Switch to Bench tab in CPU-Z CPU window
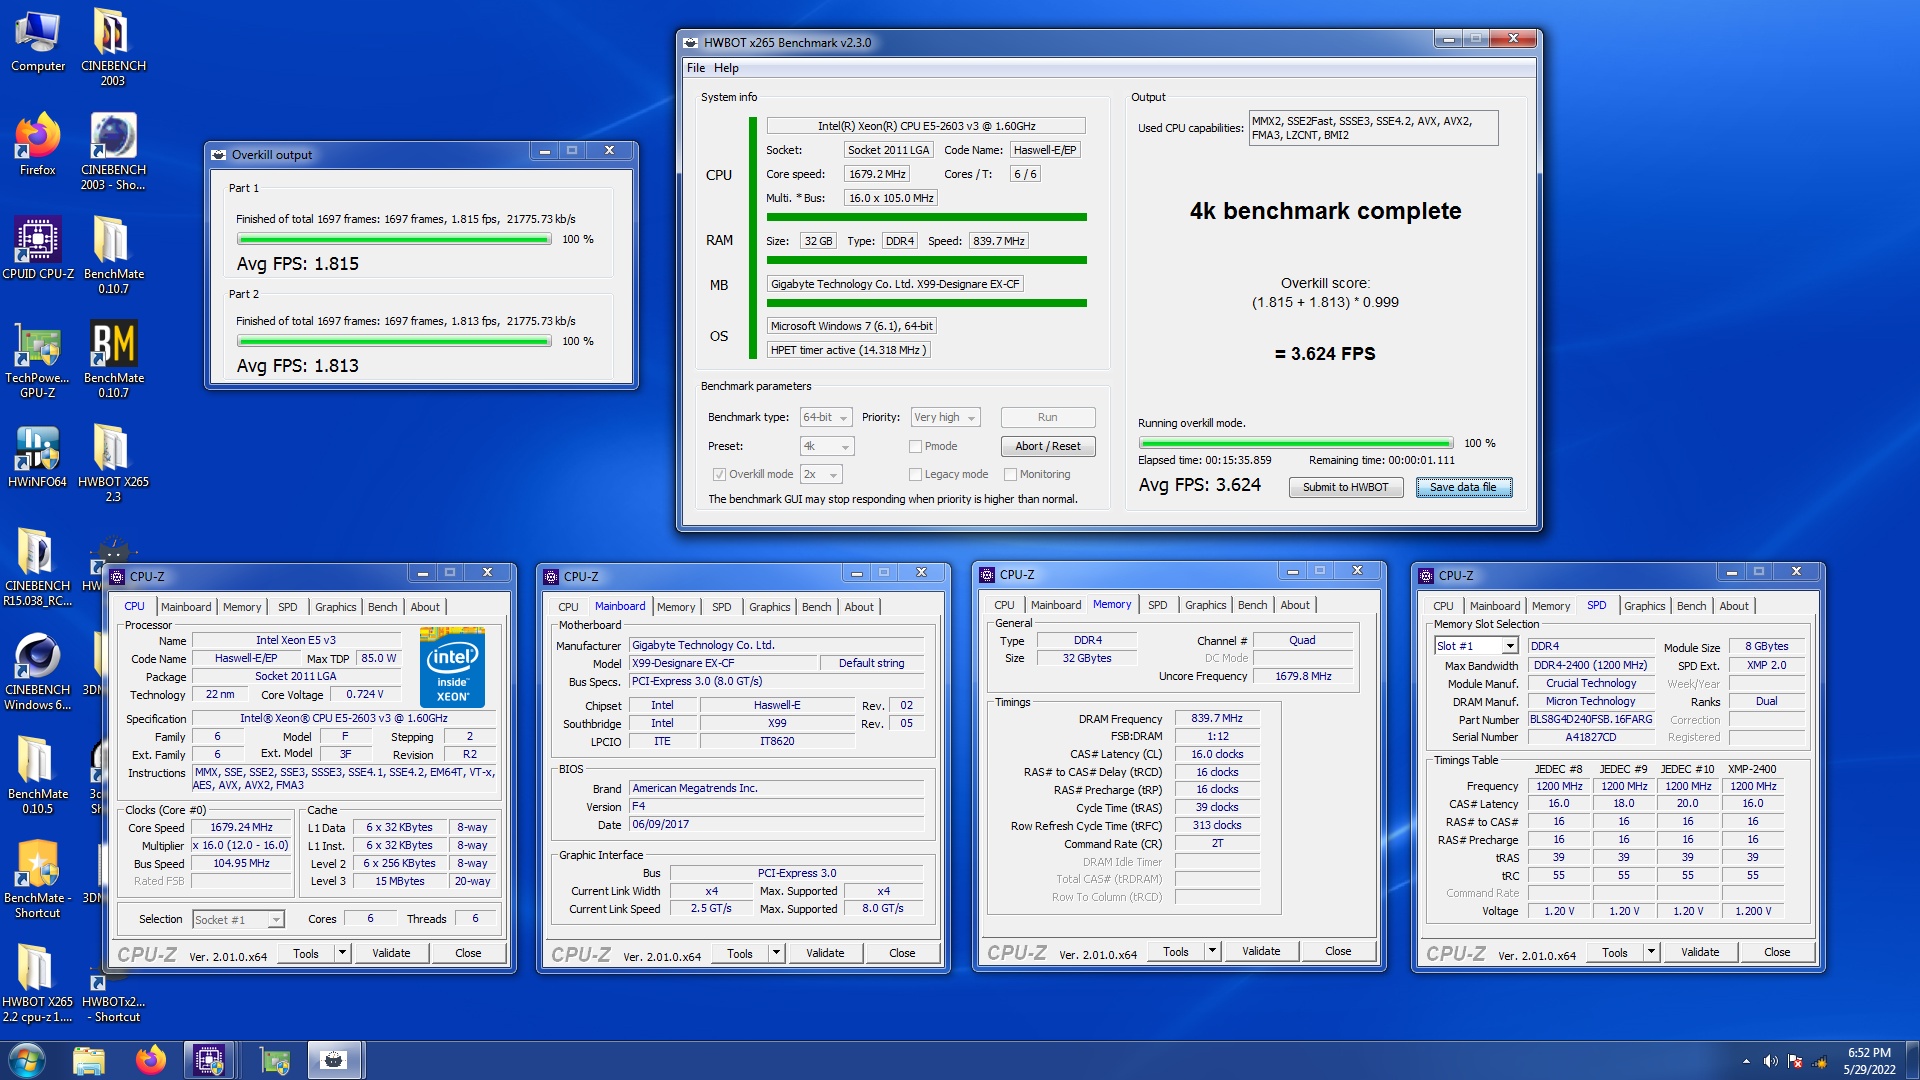 click(x=382, y=607)
